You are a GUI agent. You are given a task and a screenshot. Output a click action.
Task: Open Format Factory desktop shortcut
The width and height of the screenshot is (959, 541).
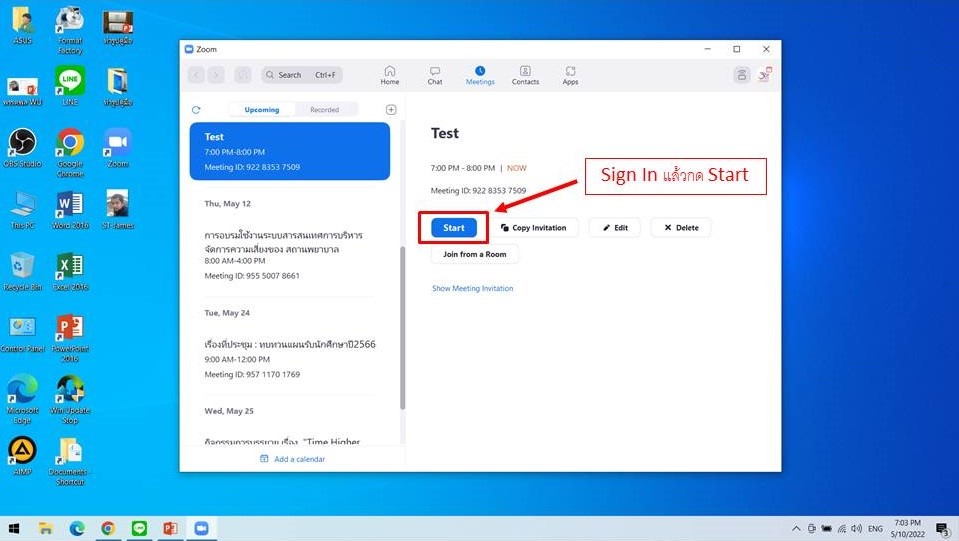pos(70,29)
